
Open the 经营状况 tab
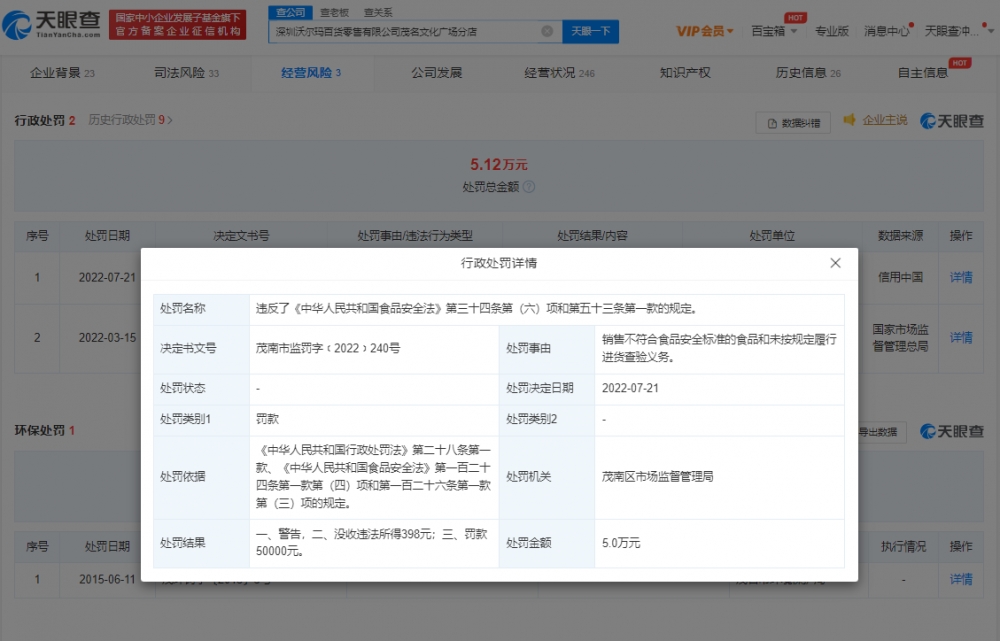[x=559, y=73]
